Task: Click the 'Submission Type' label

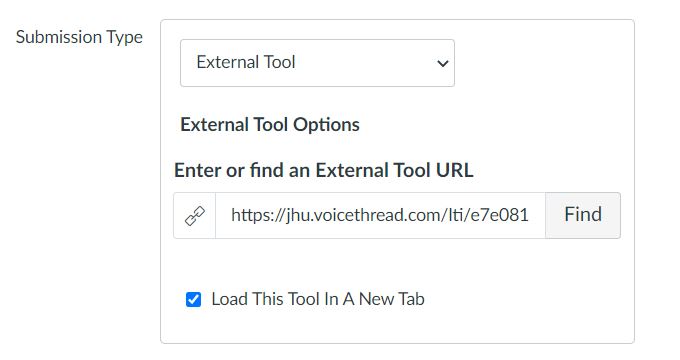Action: pos(79,37)
